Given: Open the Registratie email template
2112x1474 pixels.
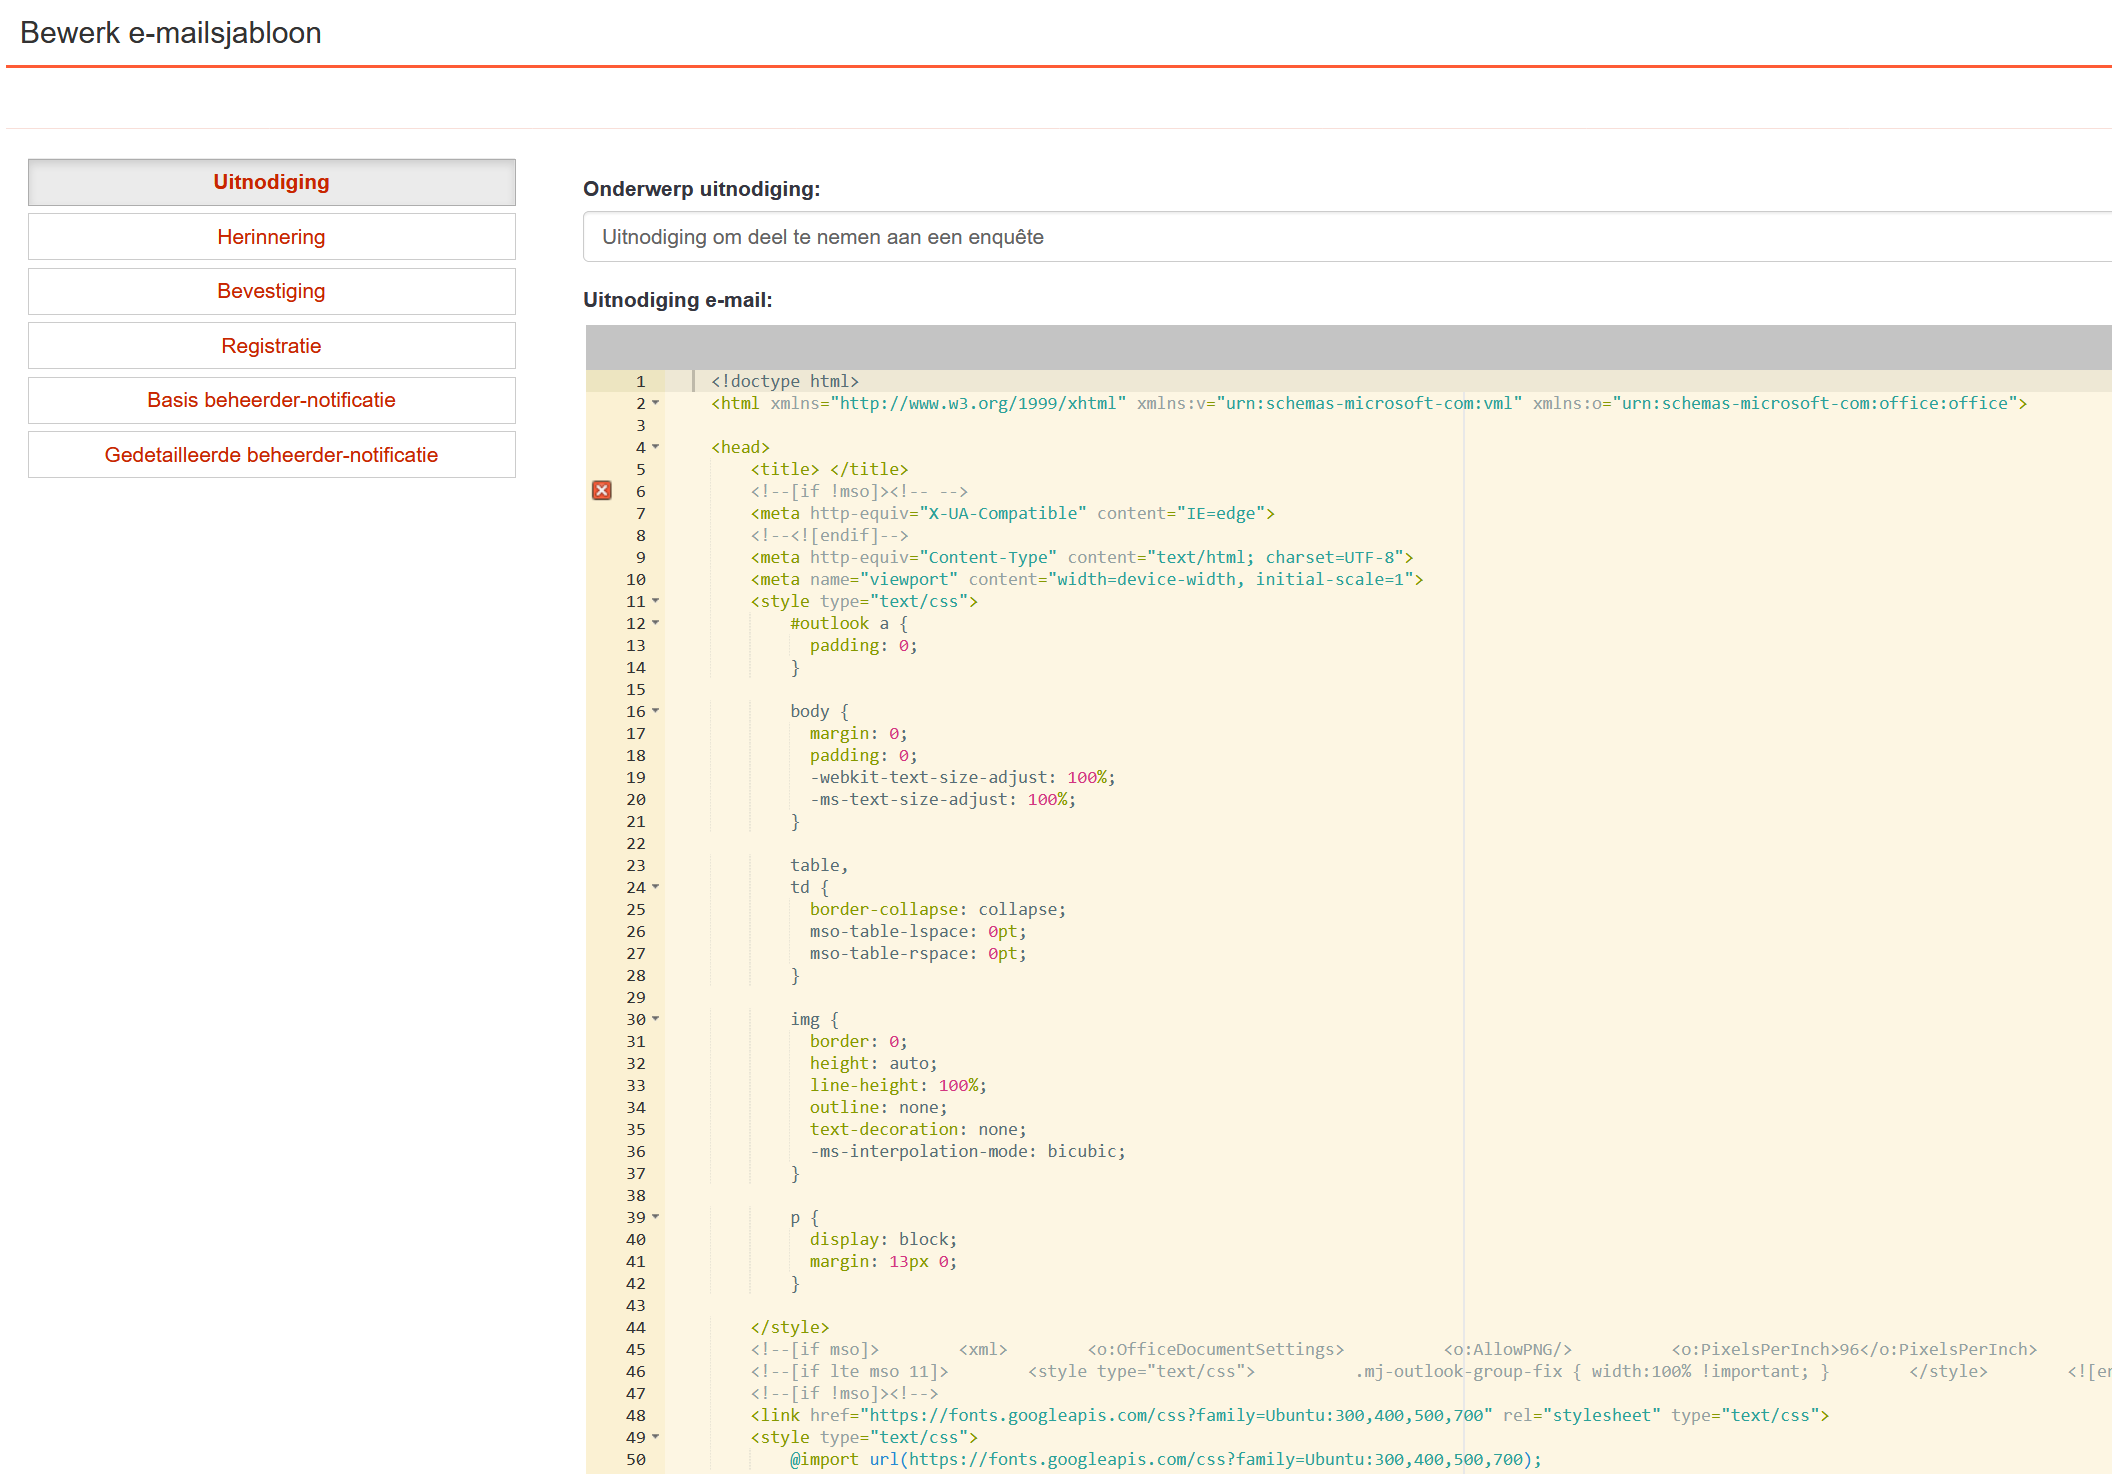Looking at the screenshot, I should click(271, 346).
